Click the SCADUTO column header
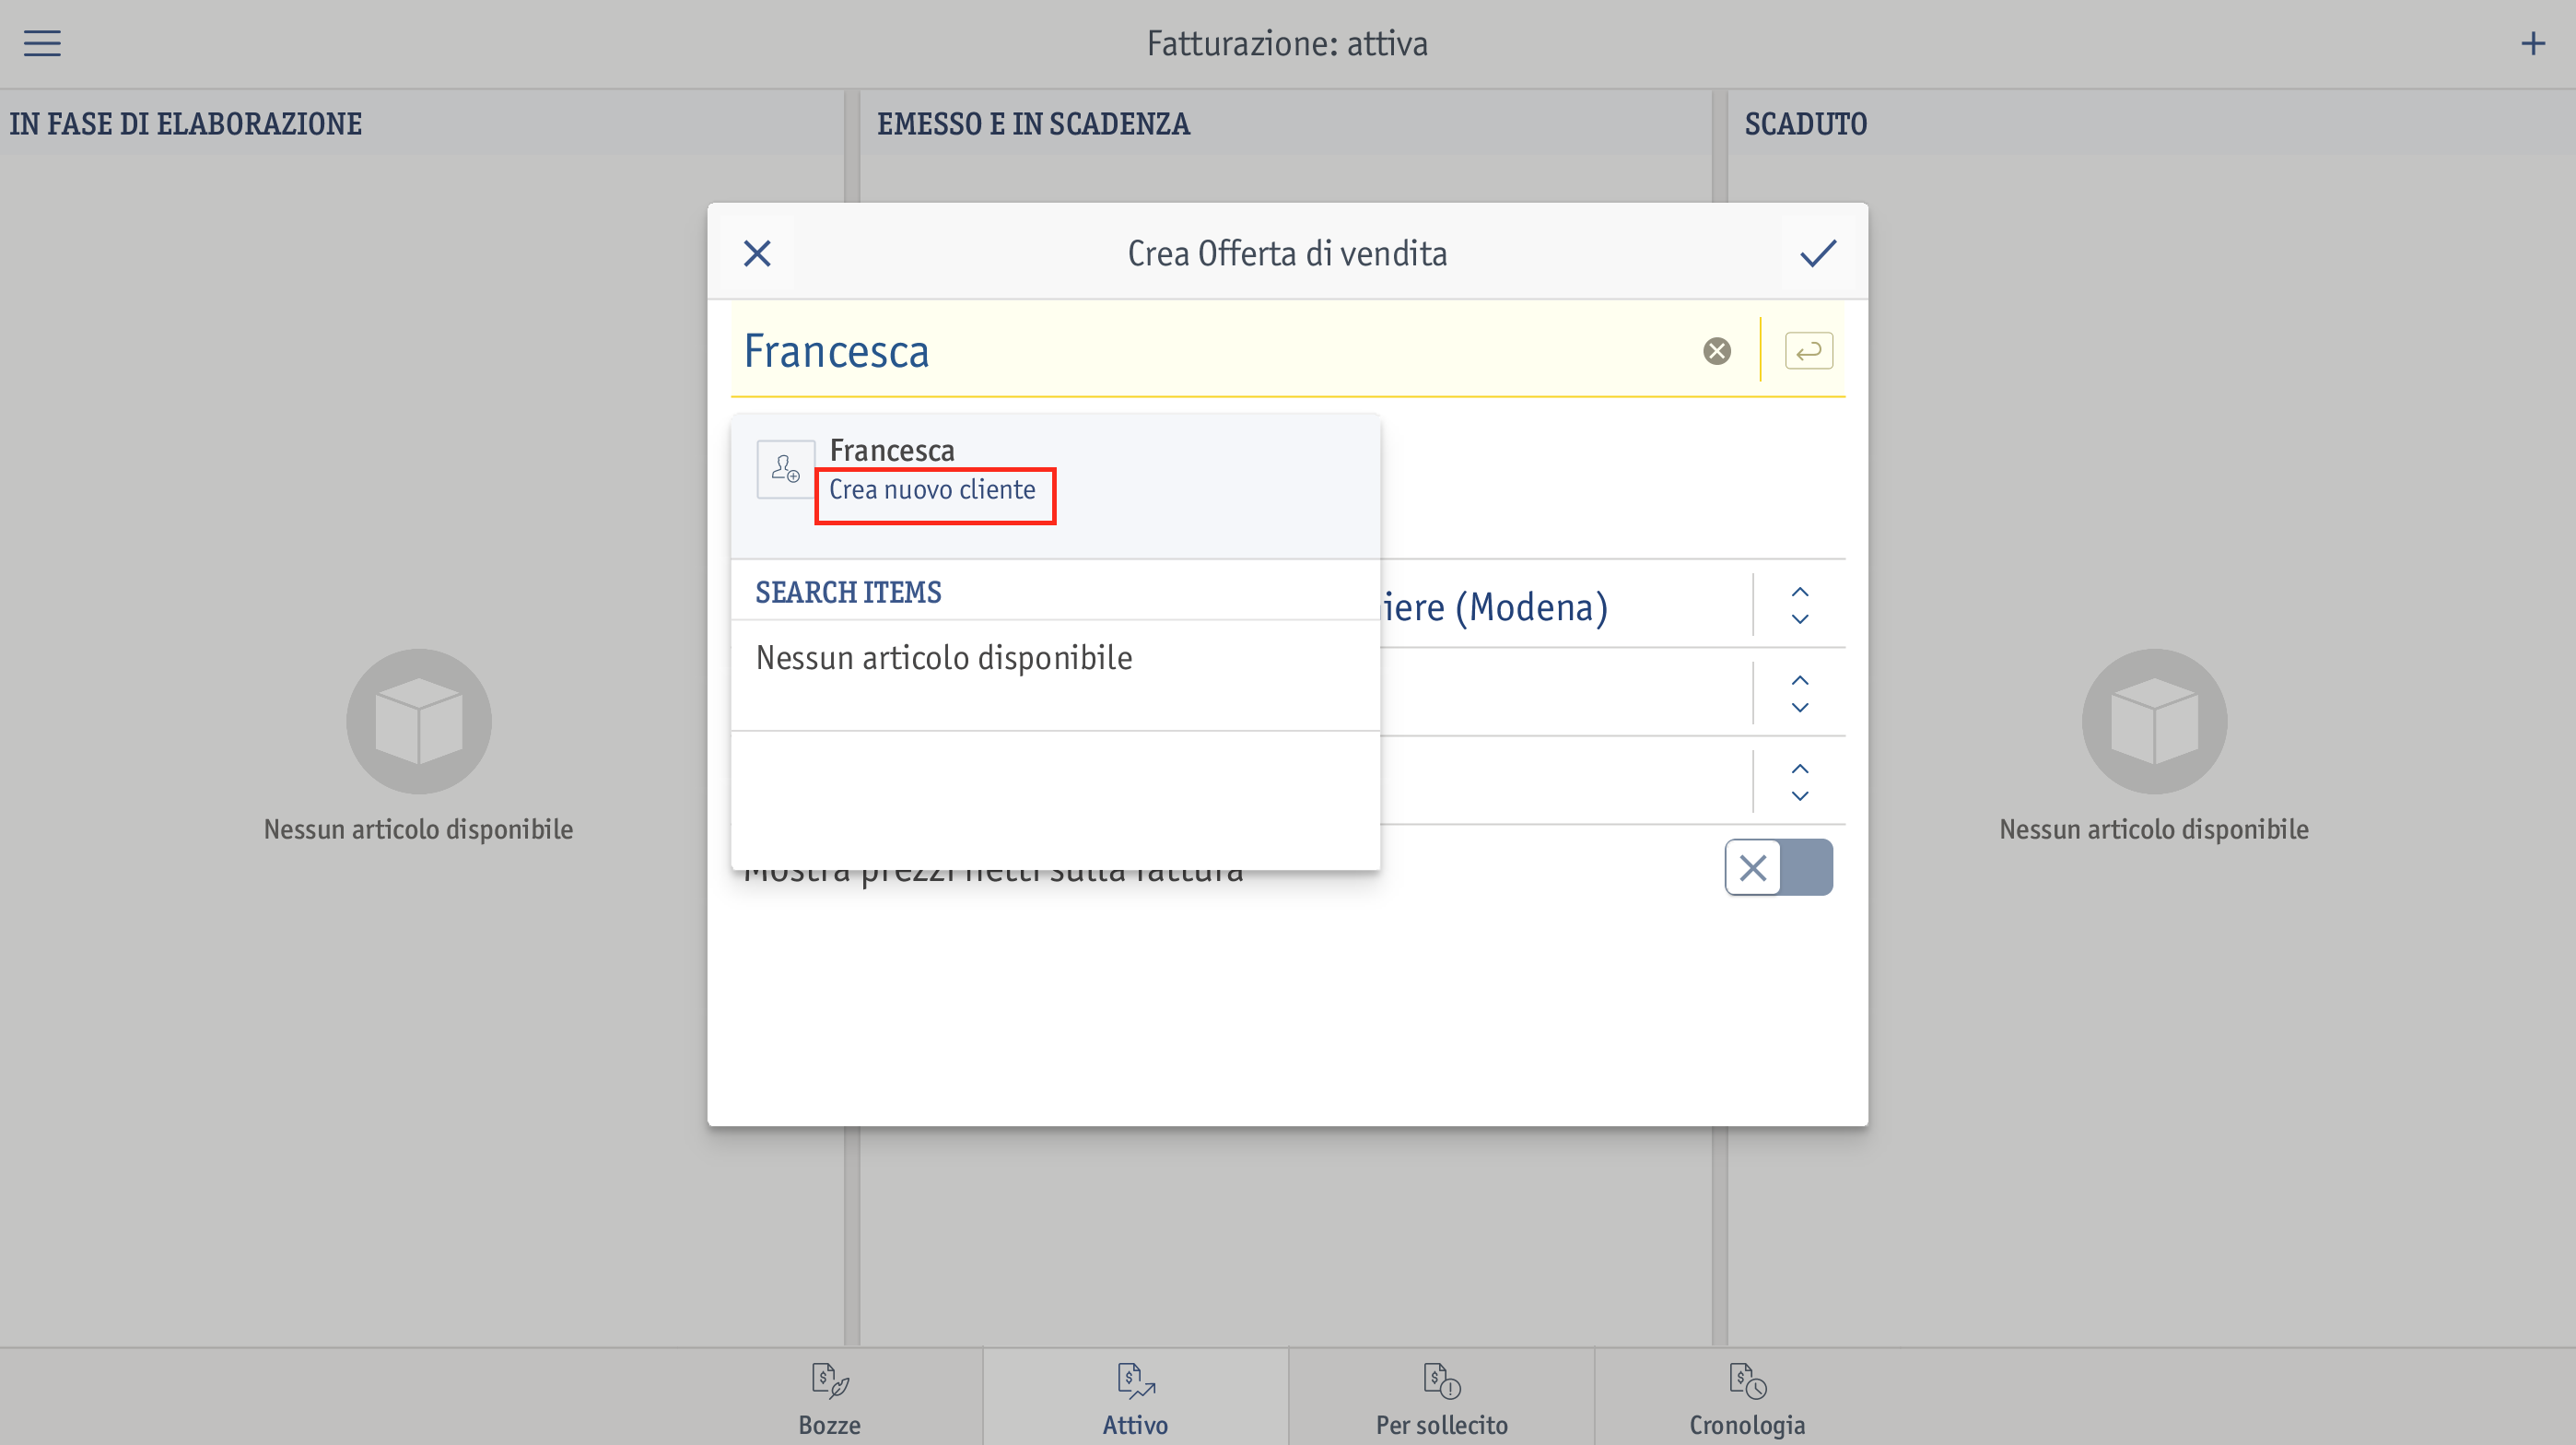The image size is (2576, 1445). [1806, 124]
